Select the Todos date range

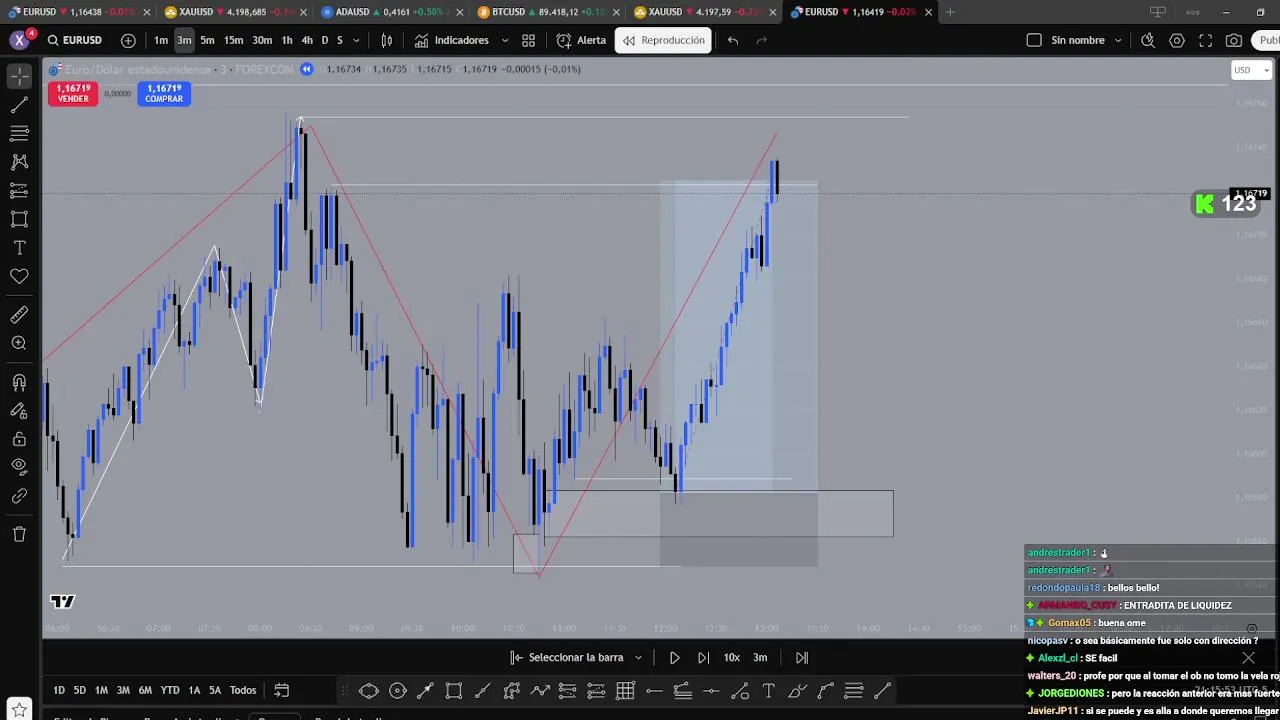pos(243,690)
